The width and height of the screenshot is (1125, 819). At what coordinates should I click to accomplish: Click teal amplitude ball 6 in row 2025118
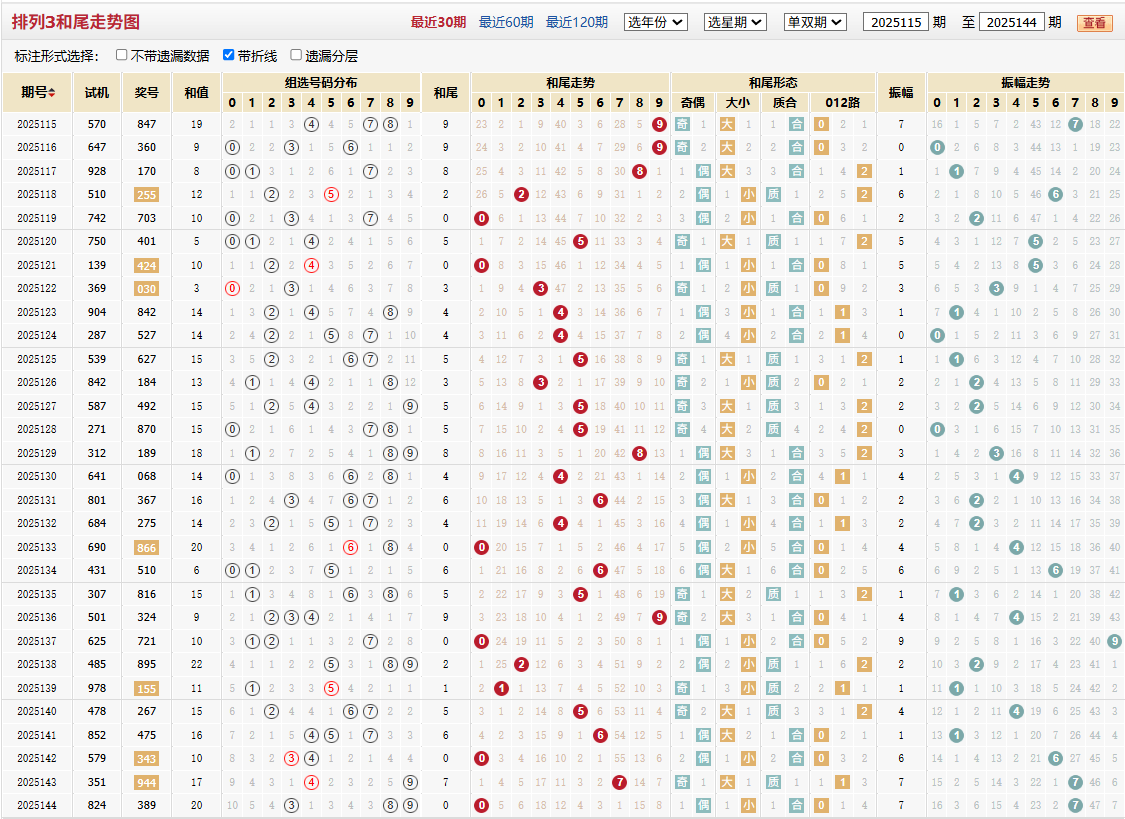[x=1055, y=194]
